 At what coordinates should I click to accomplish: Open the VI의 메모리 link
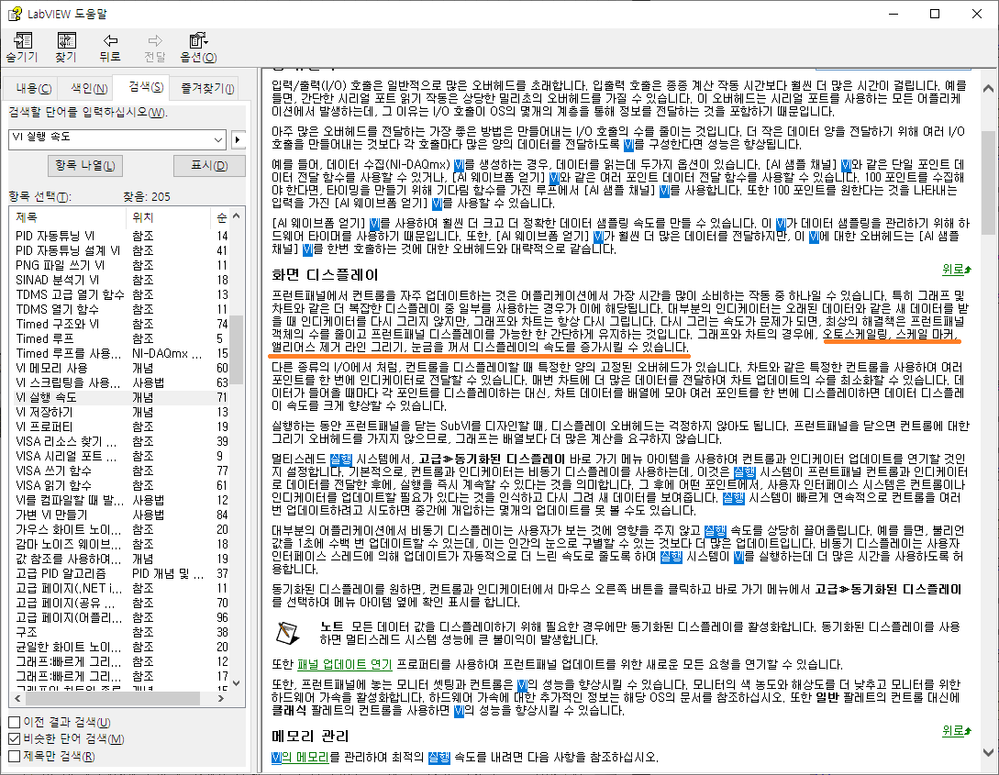point(300,757)
